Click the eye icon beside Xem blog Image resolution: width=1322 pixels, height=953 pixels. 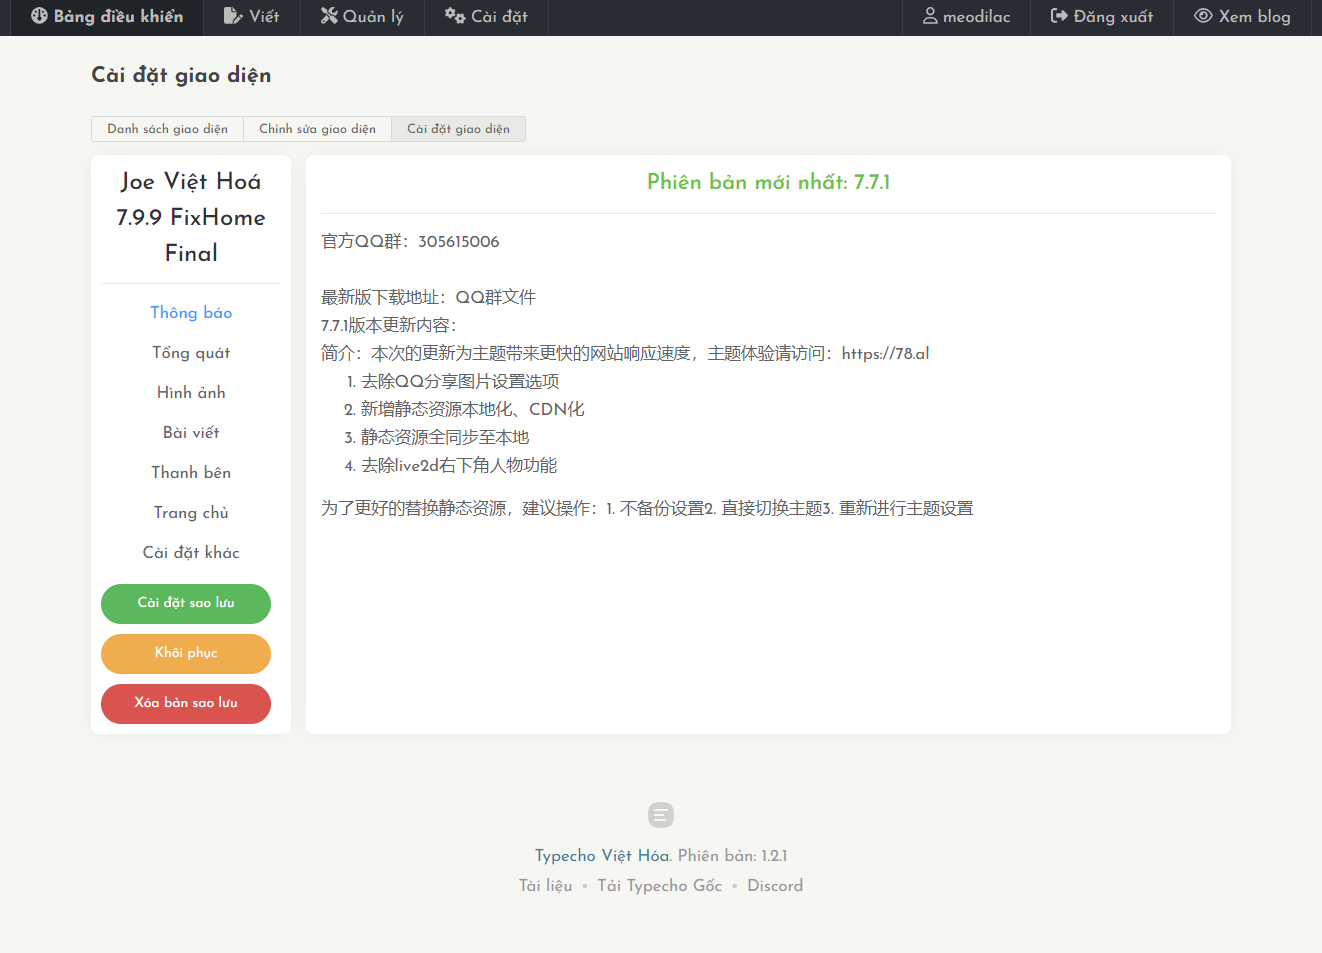1203,16
